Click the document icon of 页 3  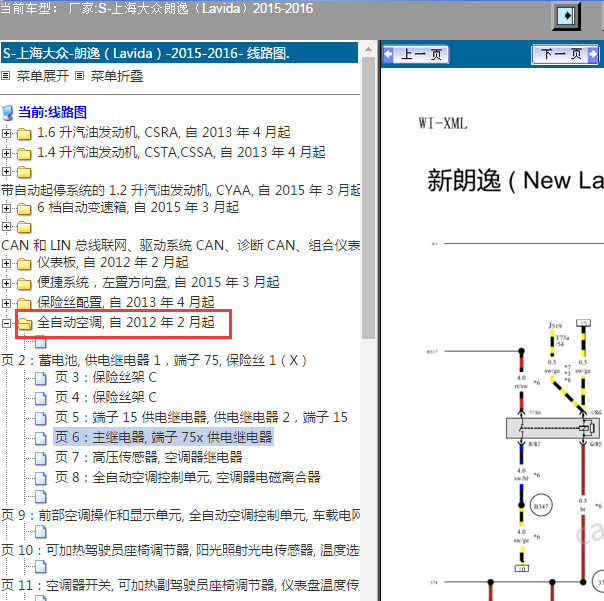[40, 378]
